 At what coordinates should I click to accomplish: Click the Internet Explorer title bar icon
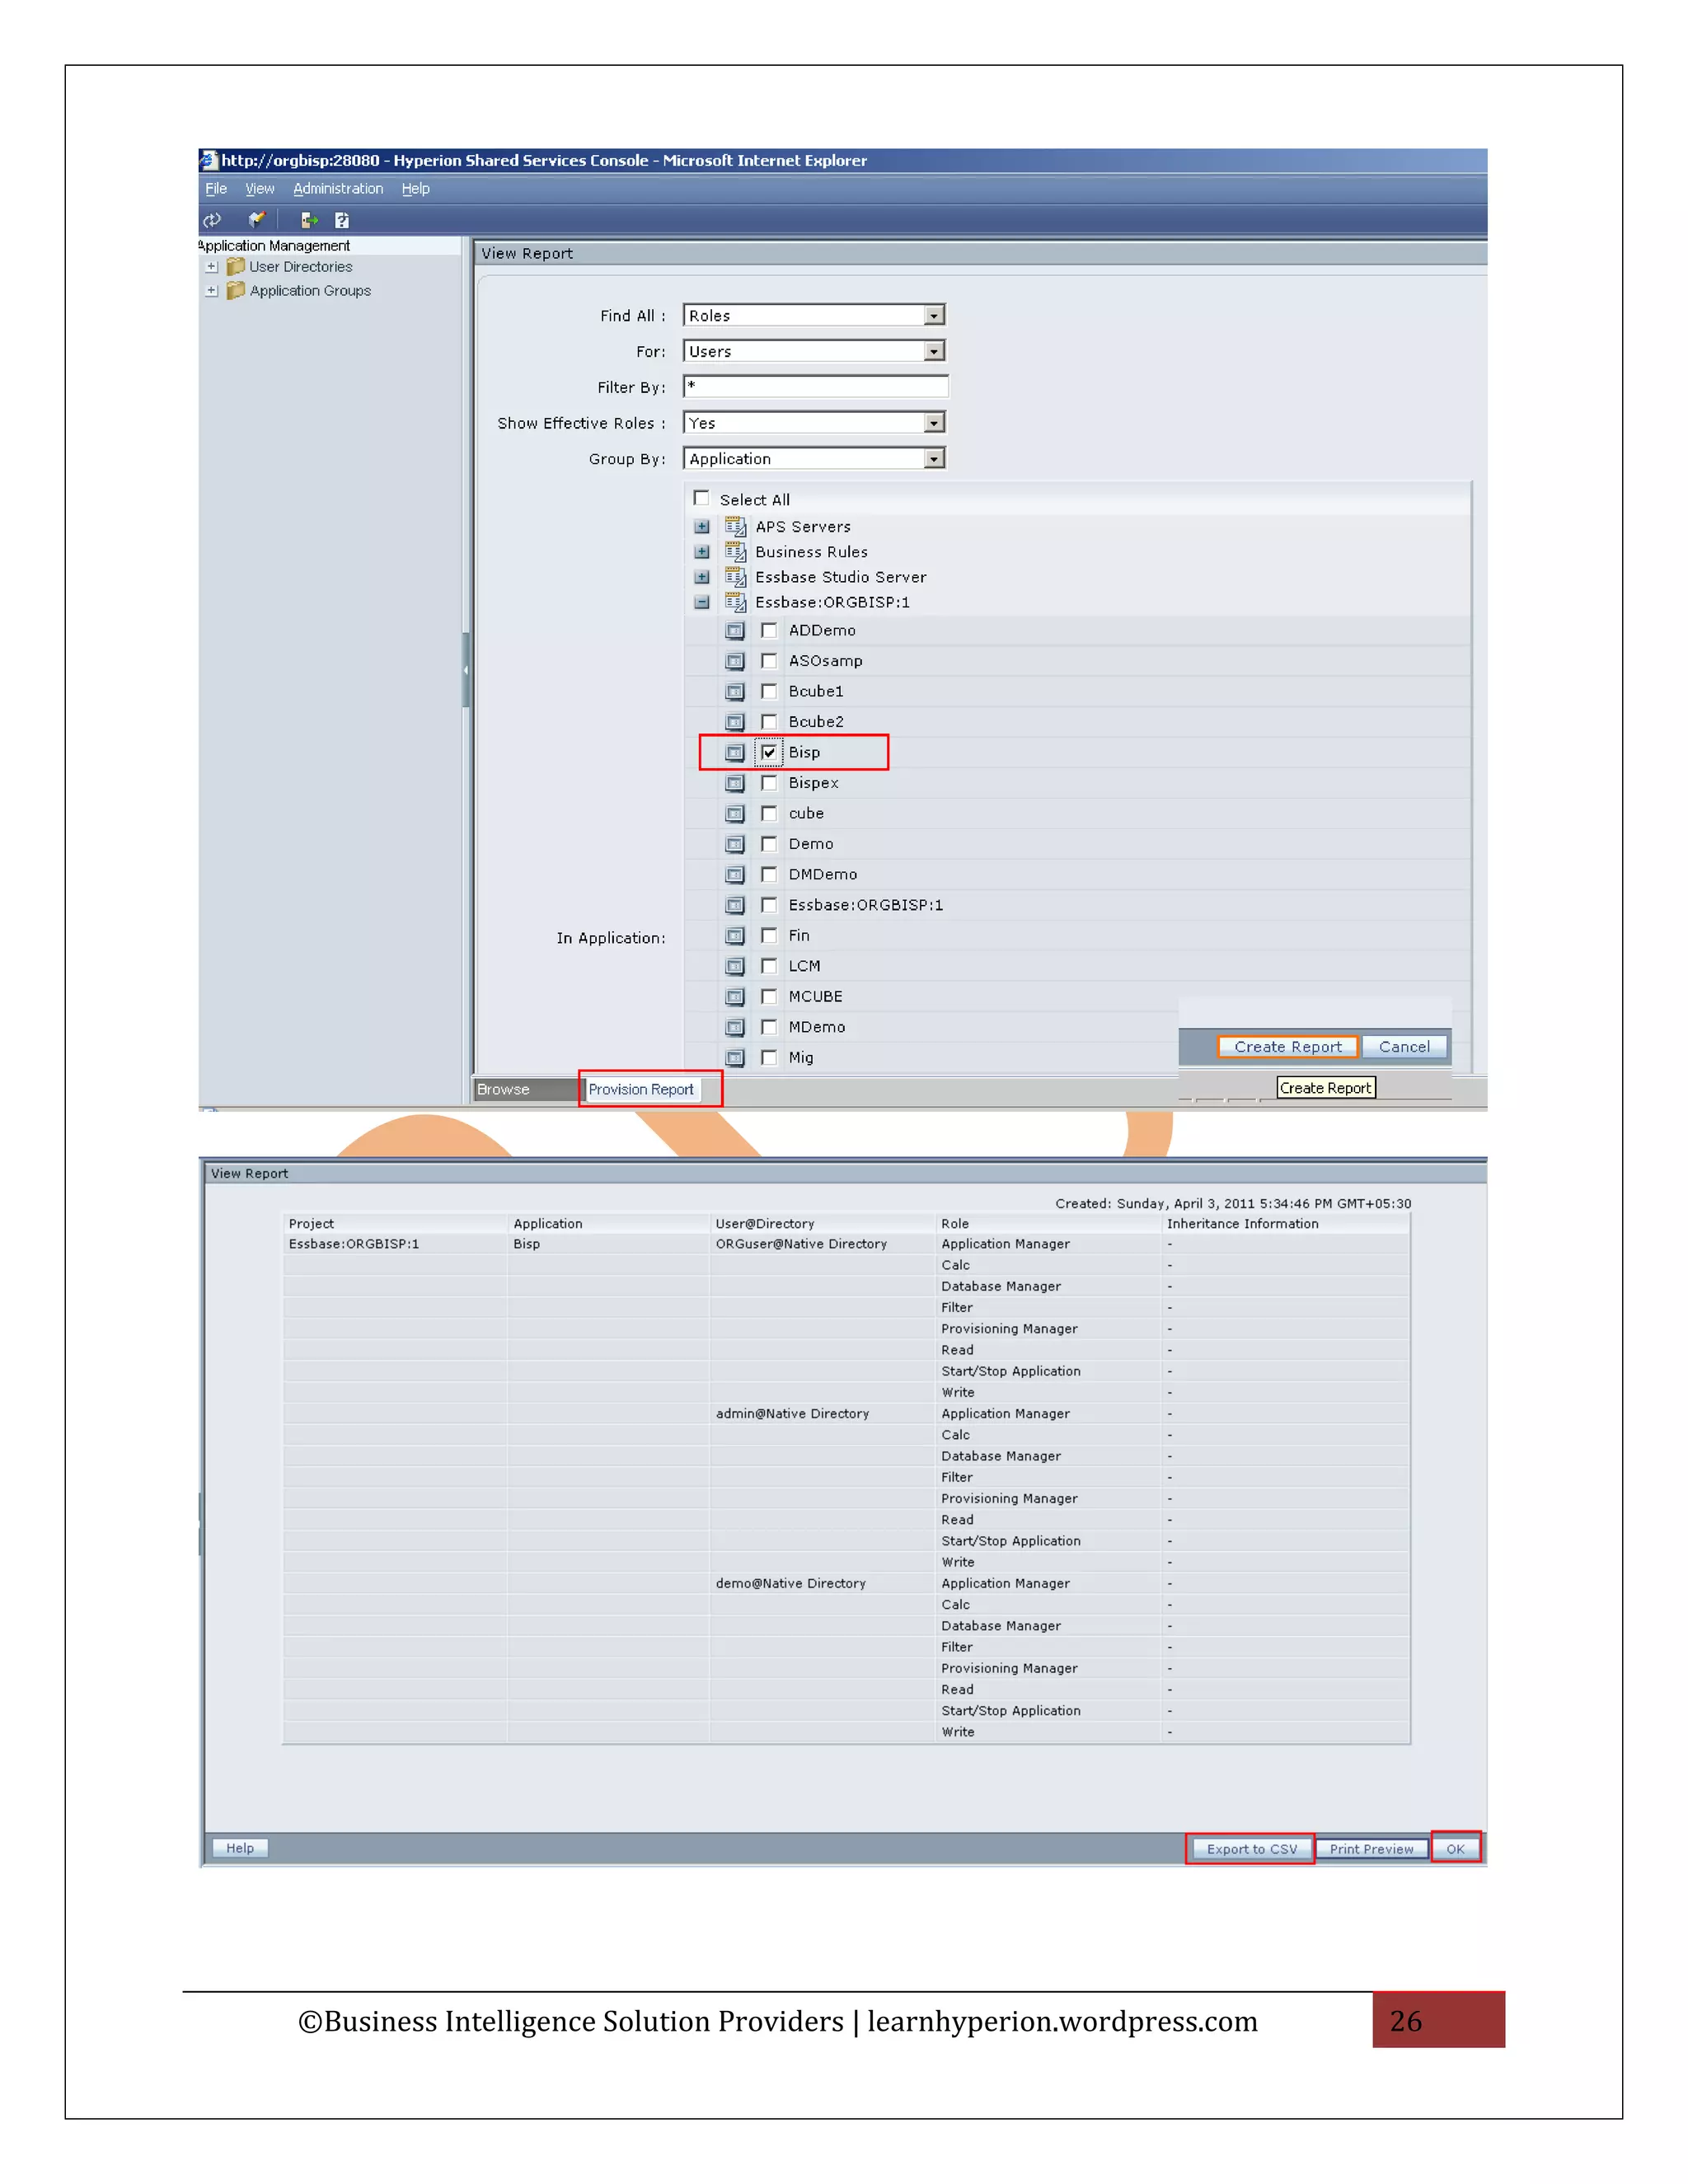click(209, 160)
